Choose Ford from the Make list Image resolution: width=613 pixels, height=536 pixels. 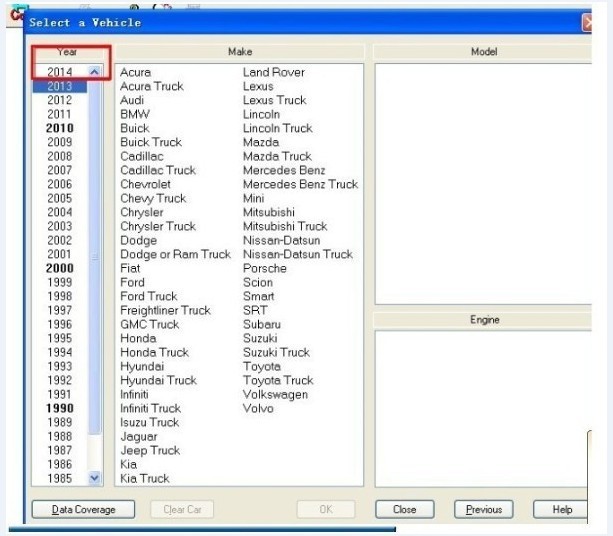click(x=133, y=282)
